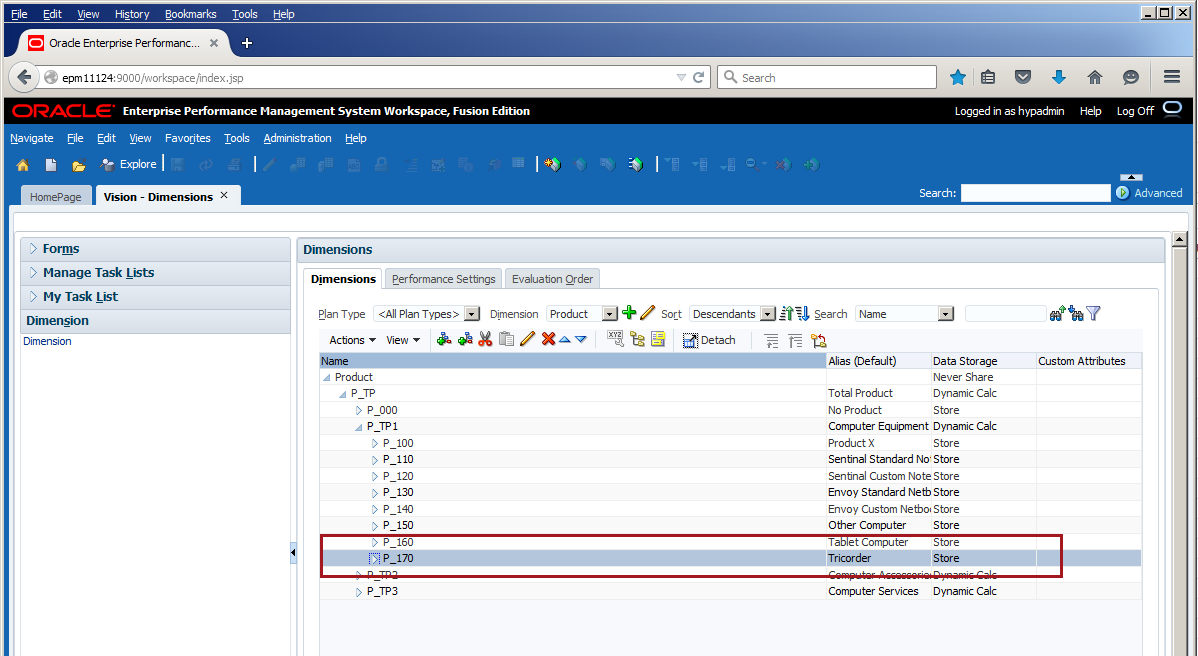Switch to Evaluation Order tab

552,279
